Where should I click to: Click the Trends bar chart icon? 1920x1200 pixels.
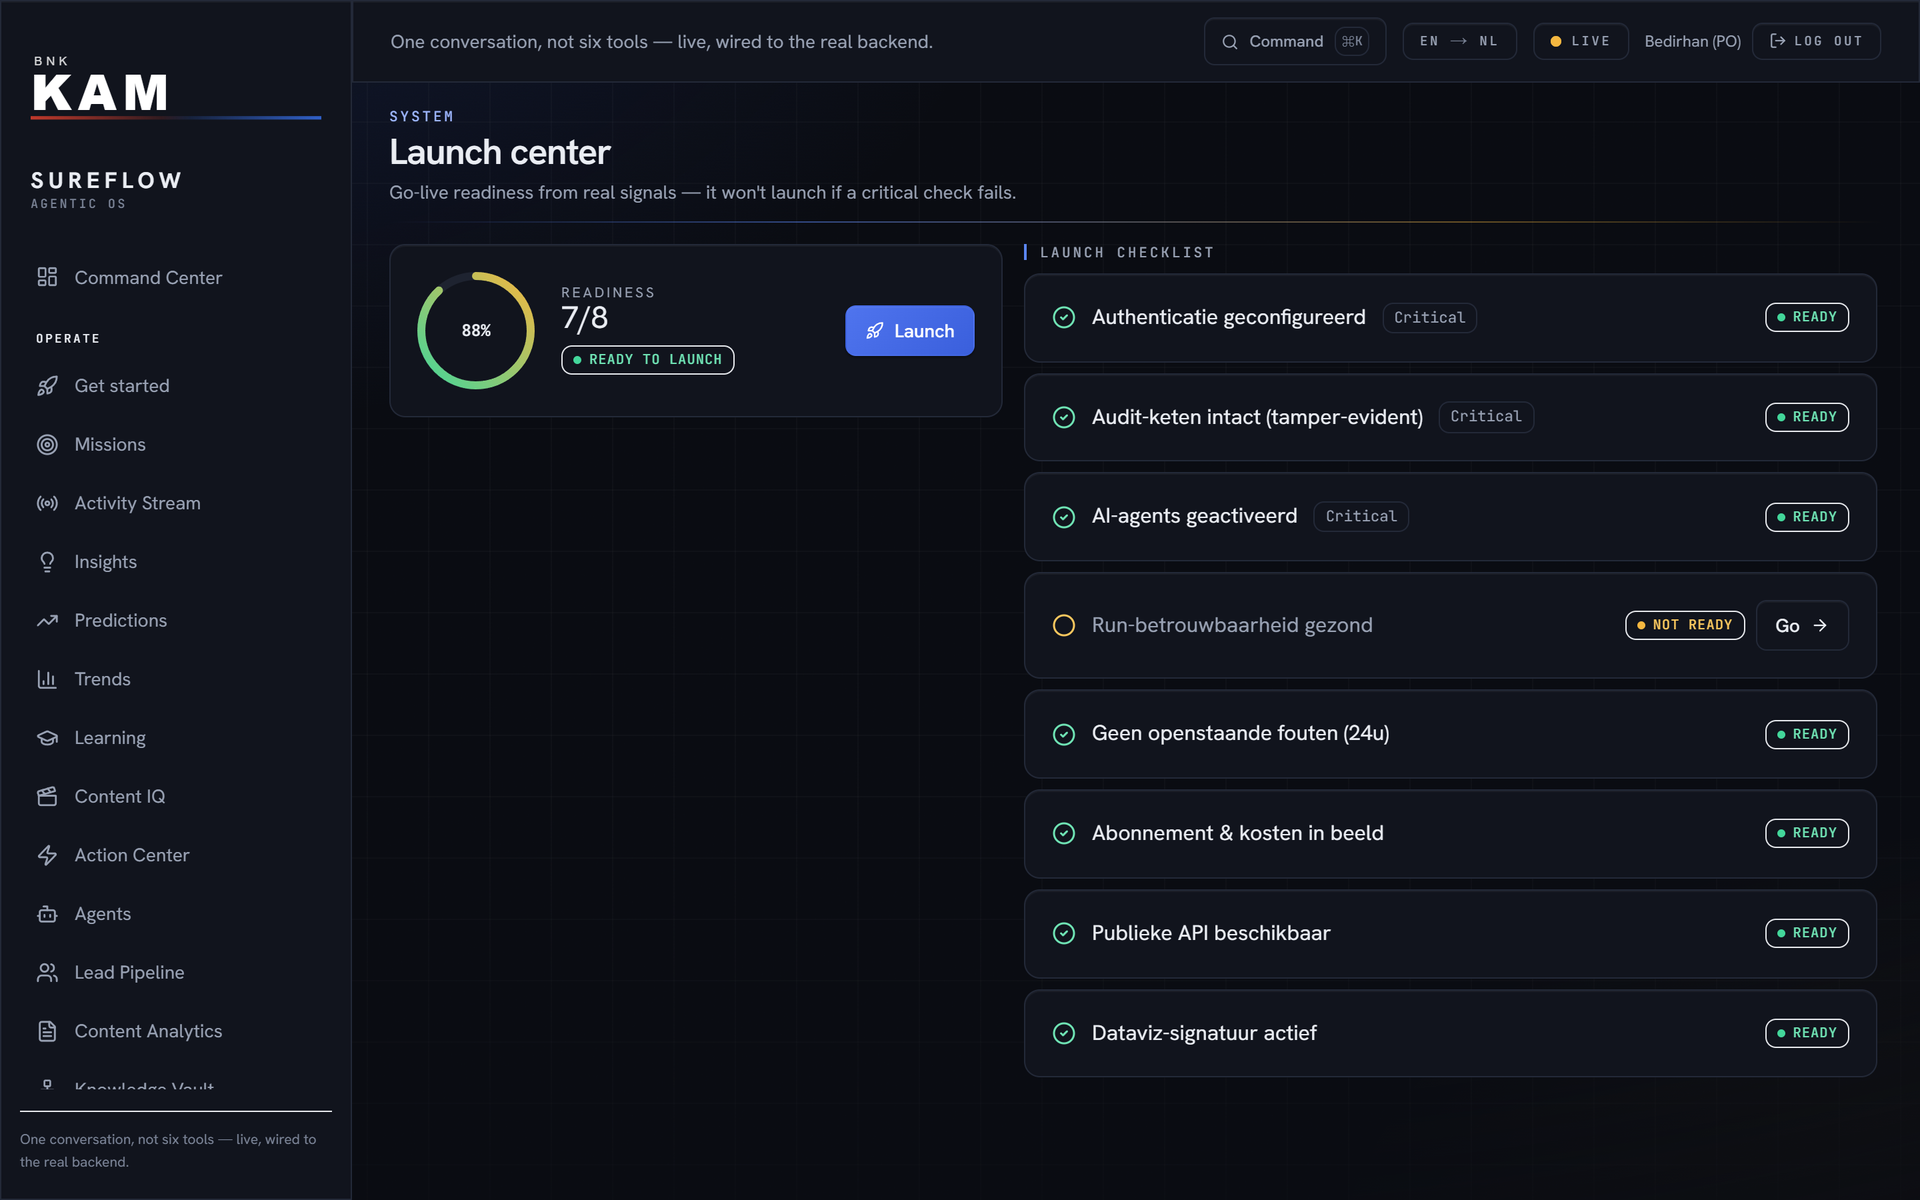[x=47, y=679]
